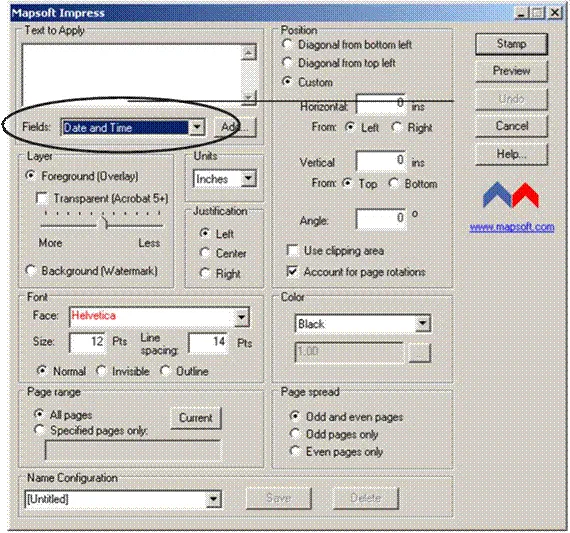This screenshot has height=533, width=570.
Task: Click the transparency More/Less slider thumb
Action: pos(104,223)
